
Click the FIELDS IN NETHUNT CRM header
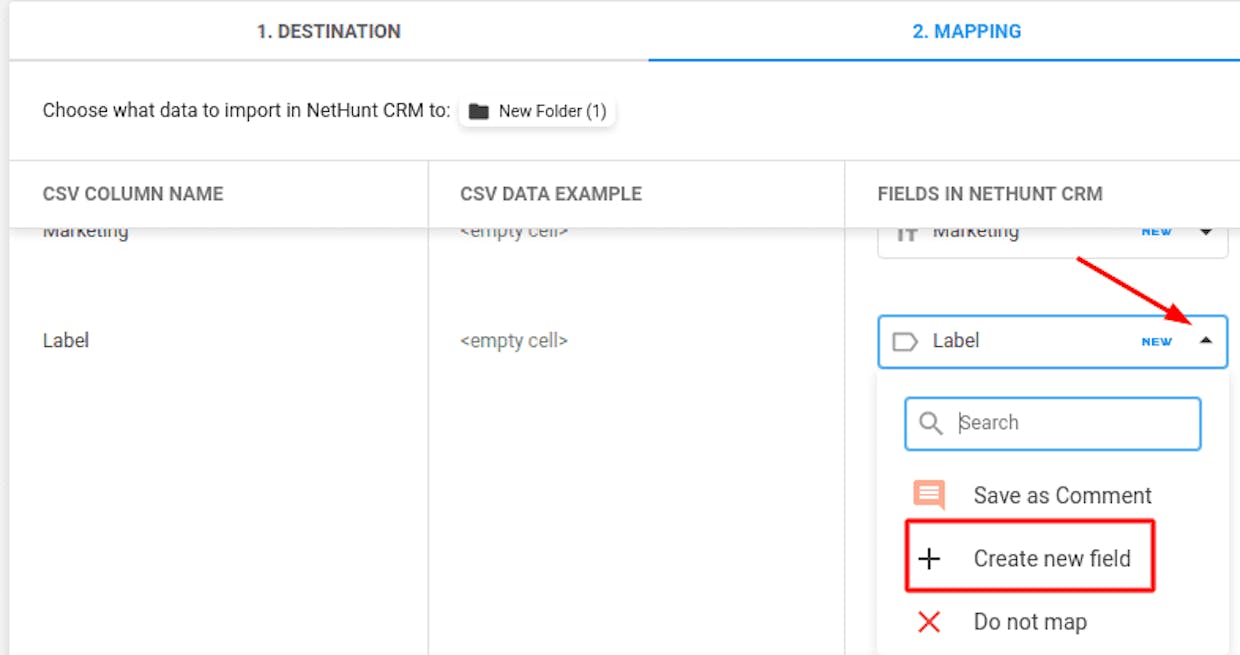(990, 194)
